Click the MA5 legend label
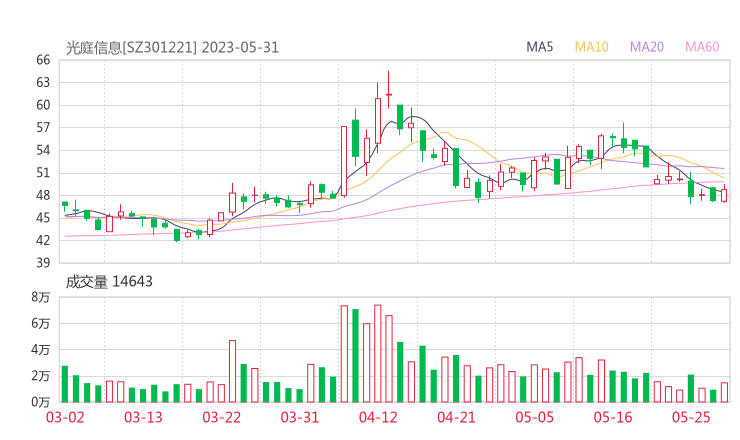This screenshot has height=440, width=740. (539, 47)
